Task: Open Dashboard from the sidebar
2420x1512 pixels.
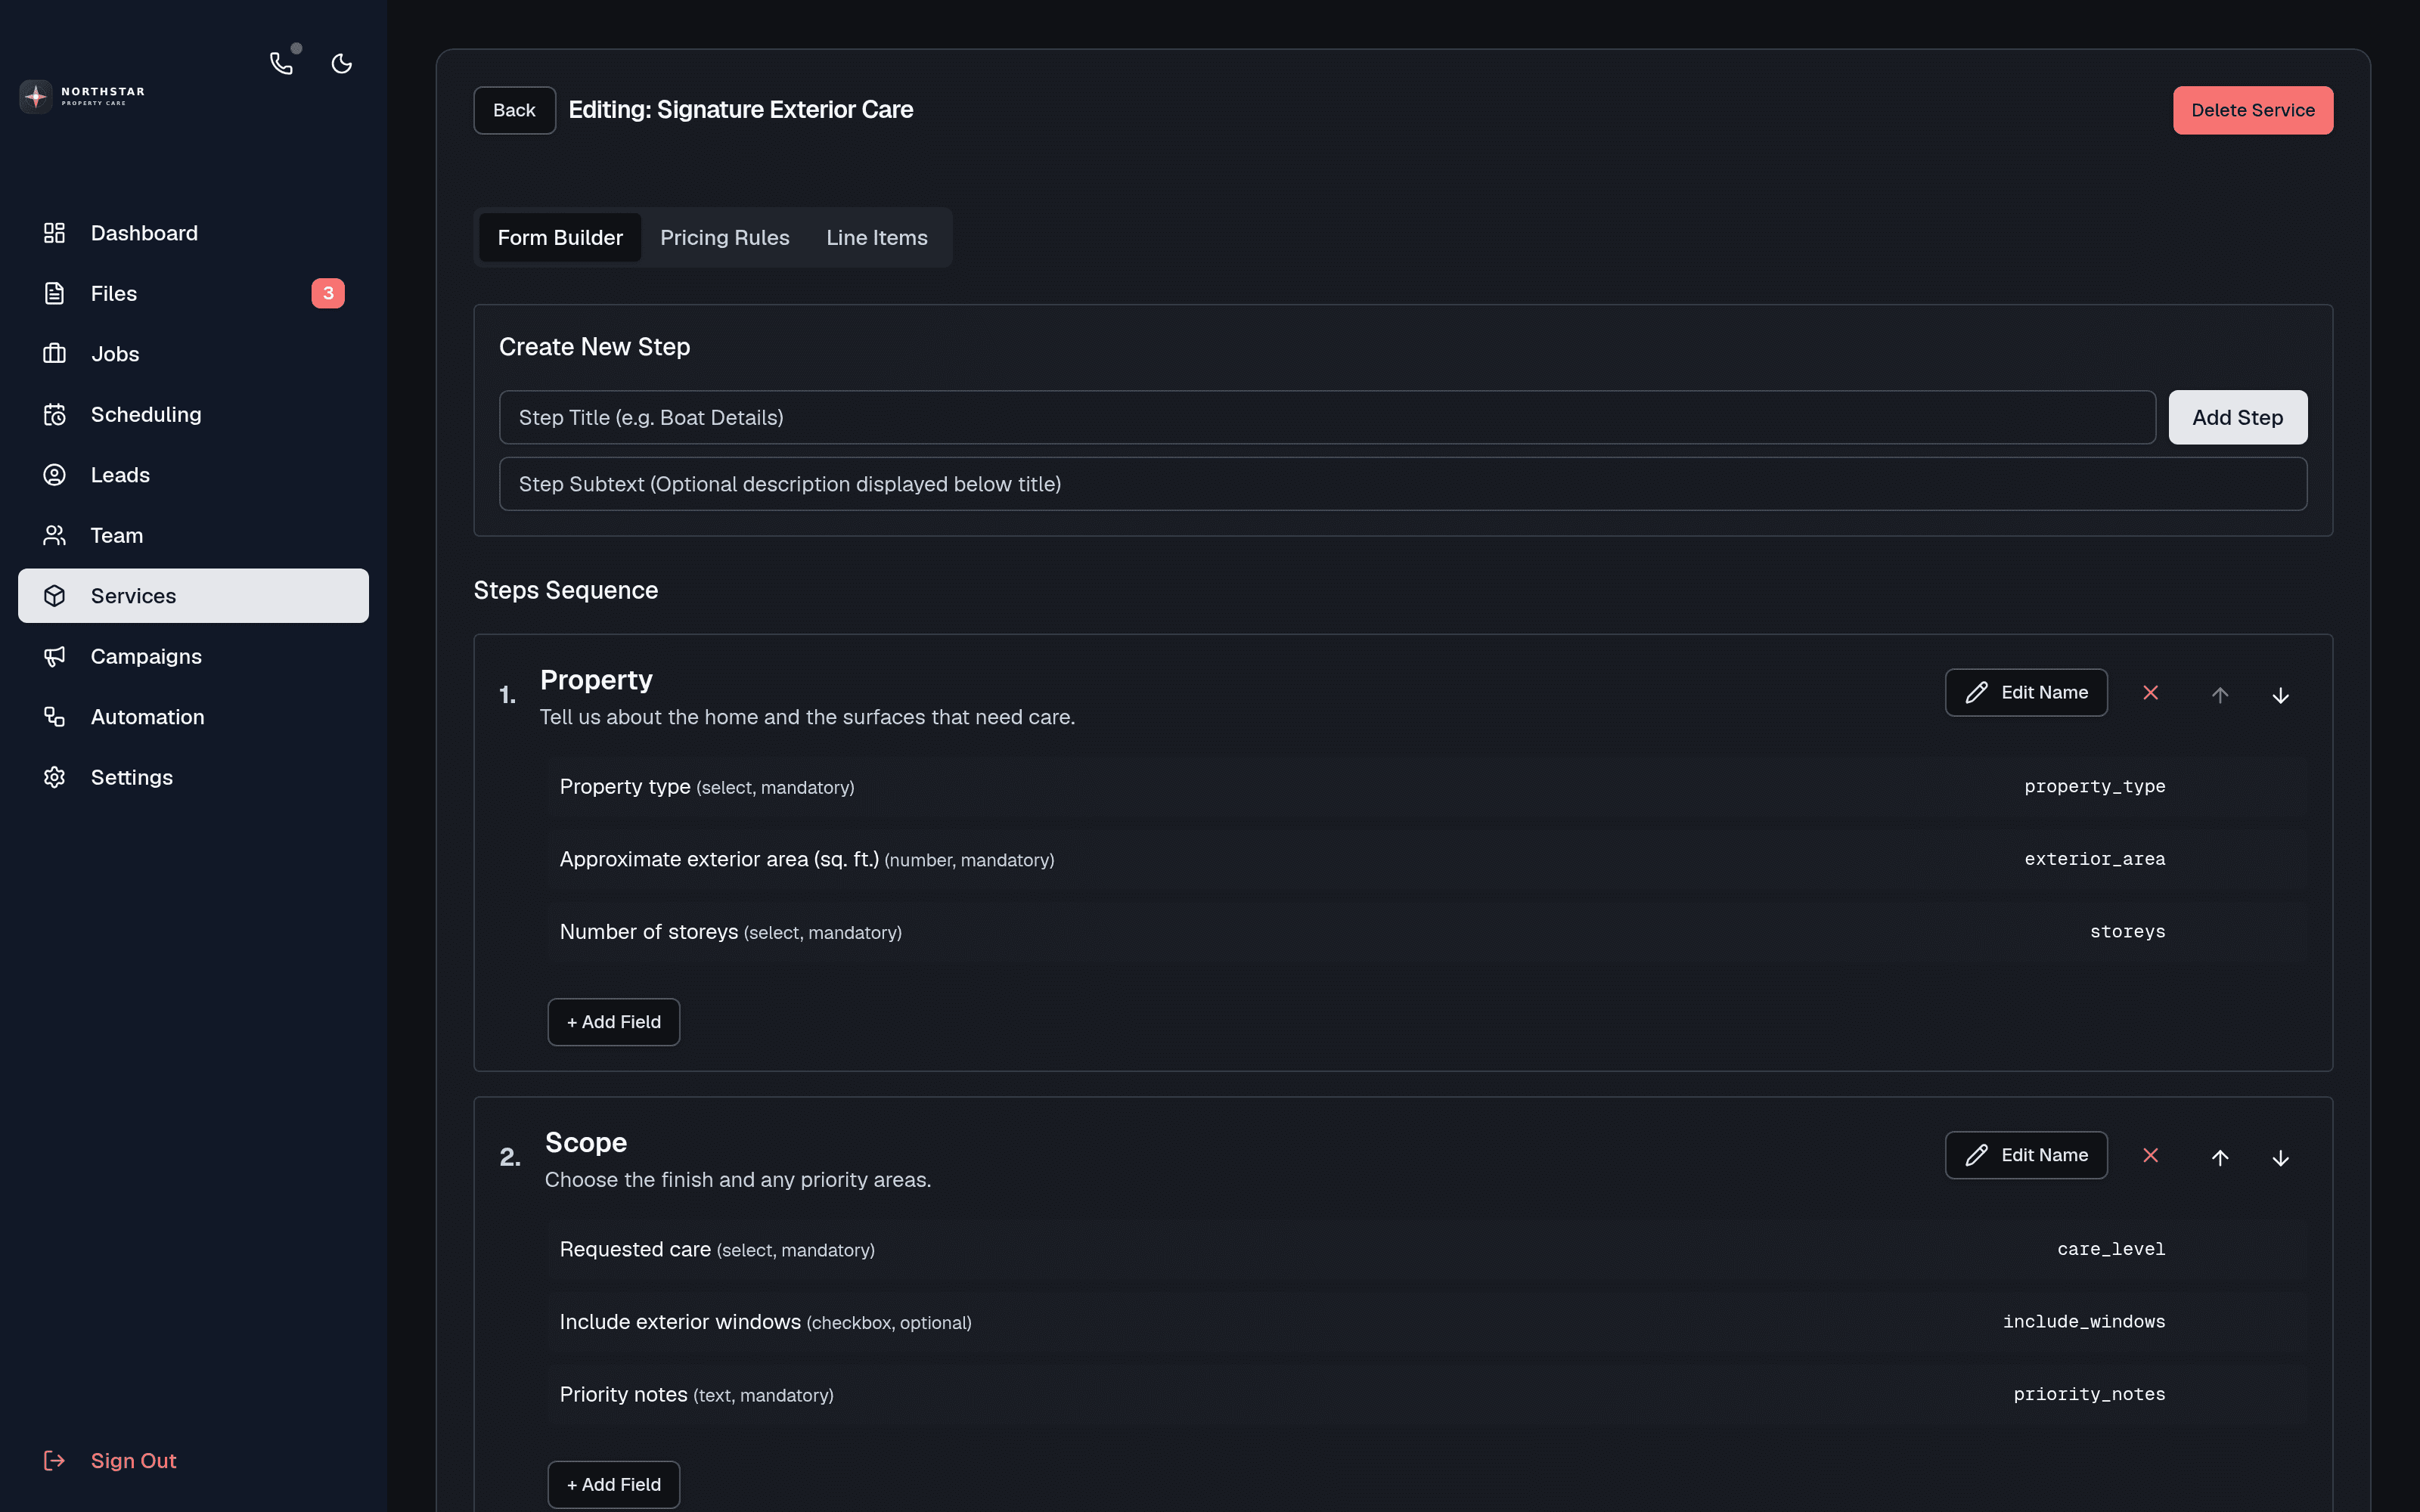Action: [x=193, y=233]
